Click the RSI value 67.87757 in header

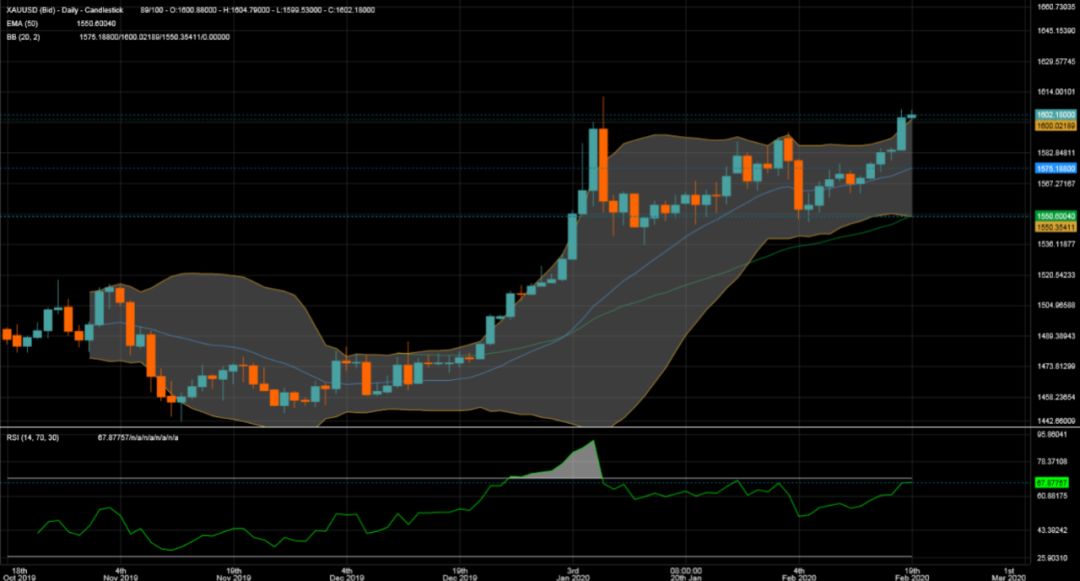click(x=138, y=438)
